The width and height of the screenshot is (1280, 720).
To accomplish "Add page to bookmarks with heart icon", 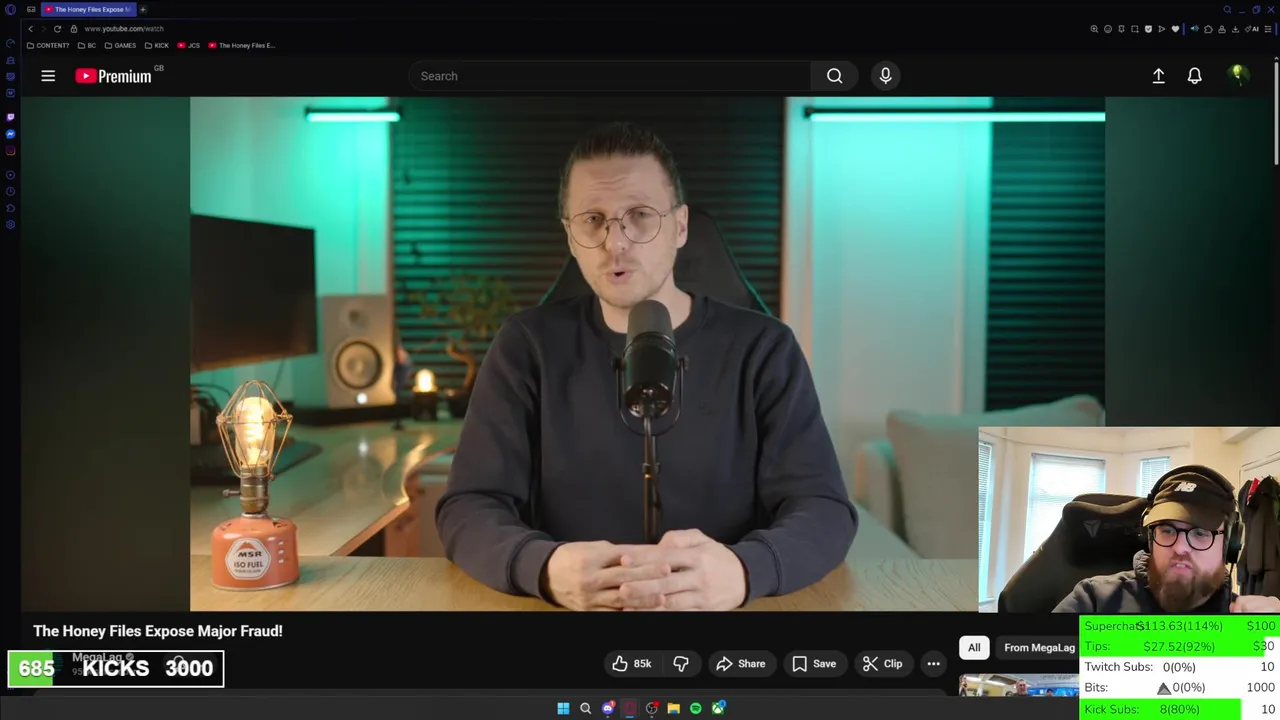I will 1175,29.
